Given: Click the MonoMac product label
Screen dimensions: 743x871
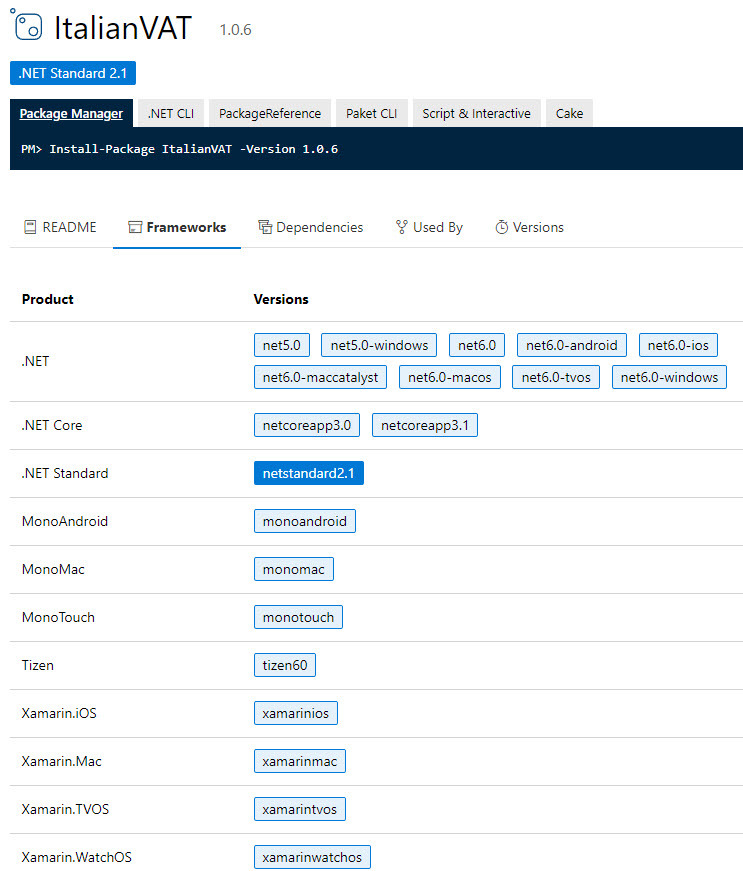Looking at the screenshot, I should (x=53, y=569).
